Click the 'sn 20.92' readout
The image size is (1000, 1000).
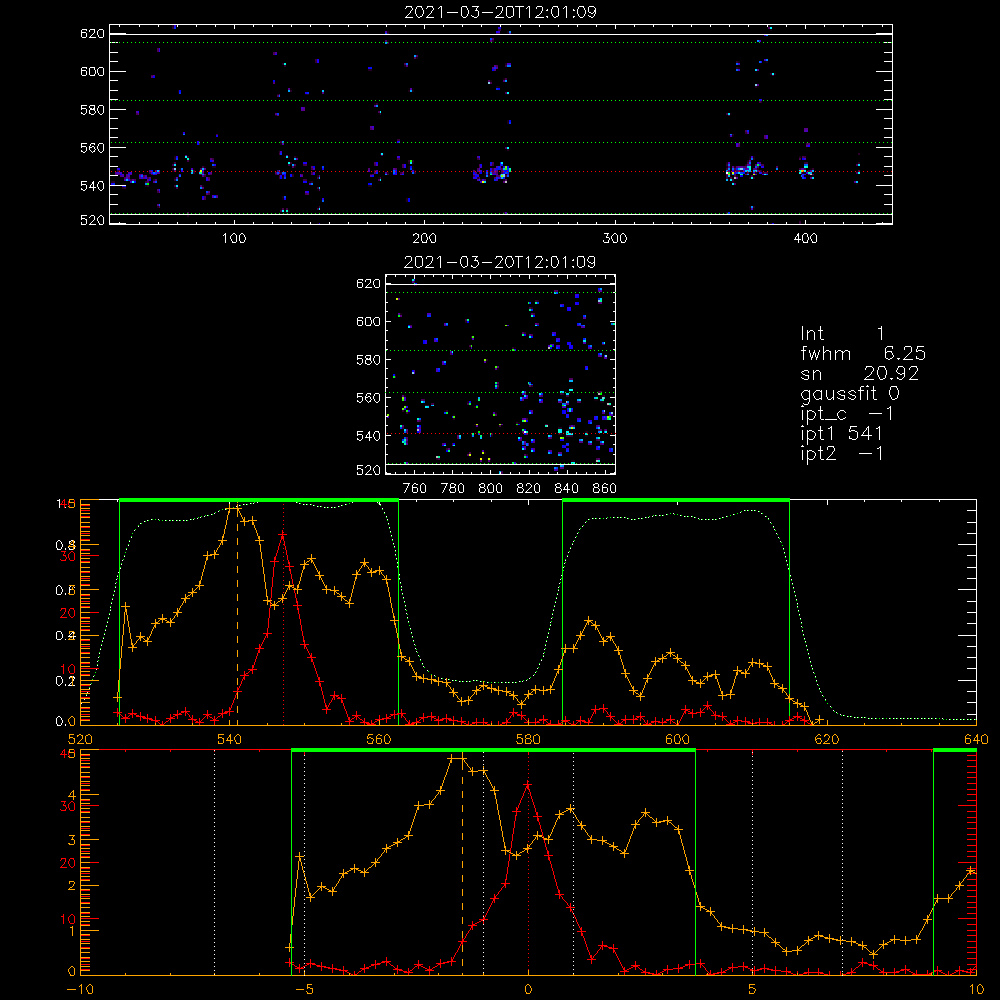pyautogui.click(x=860, y=374)
